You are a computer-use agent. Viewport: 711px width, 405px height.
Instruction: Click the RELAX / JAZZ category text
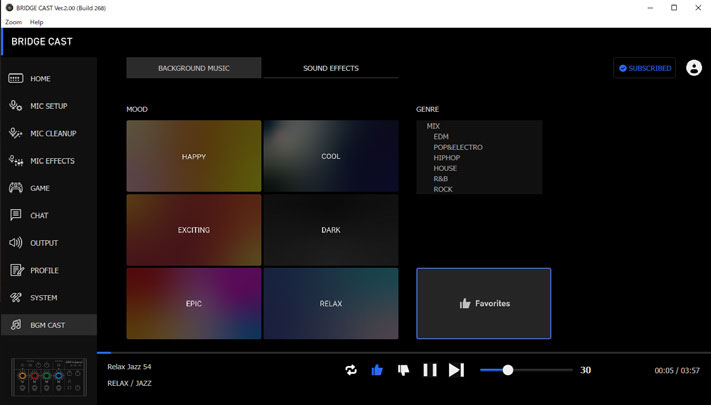pos(129,383)
